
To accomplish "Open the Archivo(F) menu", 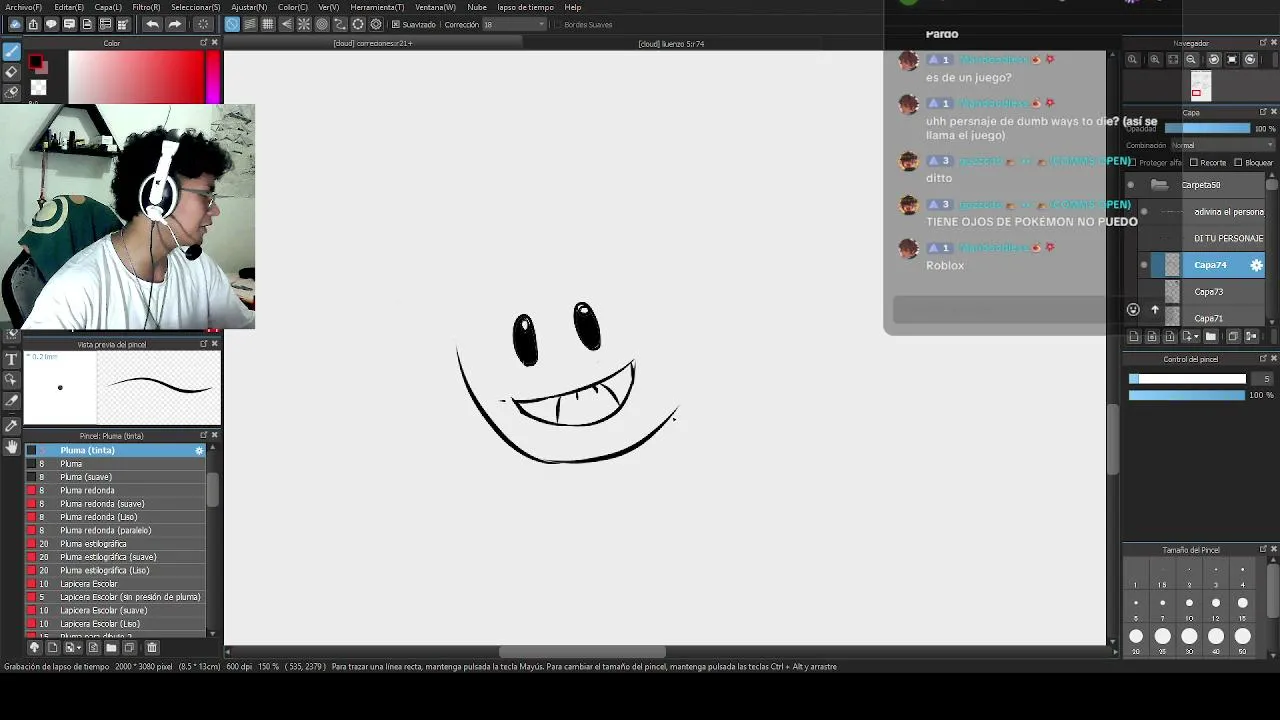I will (22, 7).
